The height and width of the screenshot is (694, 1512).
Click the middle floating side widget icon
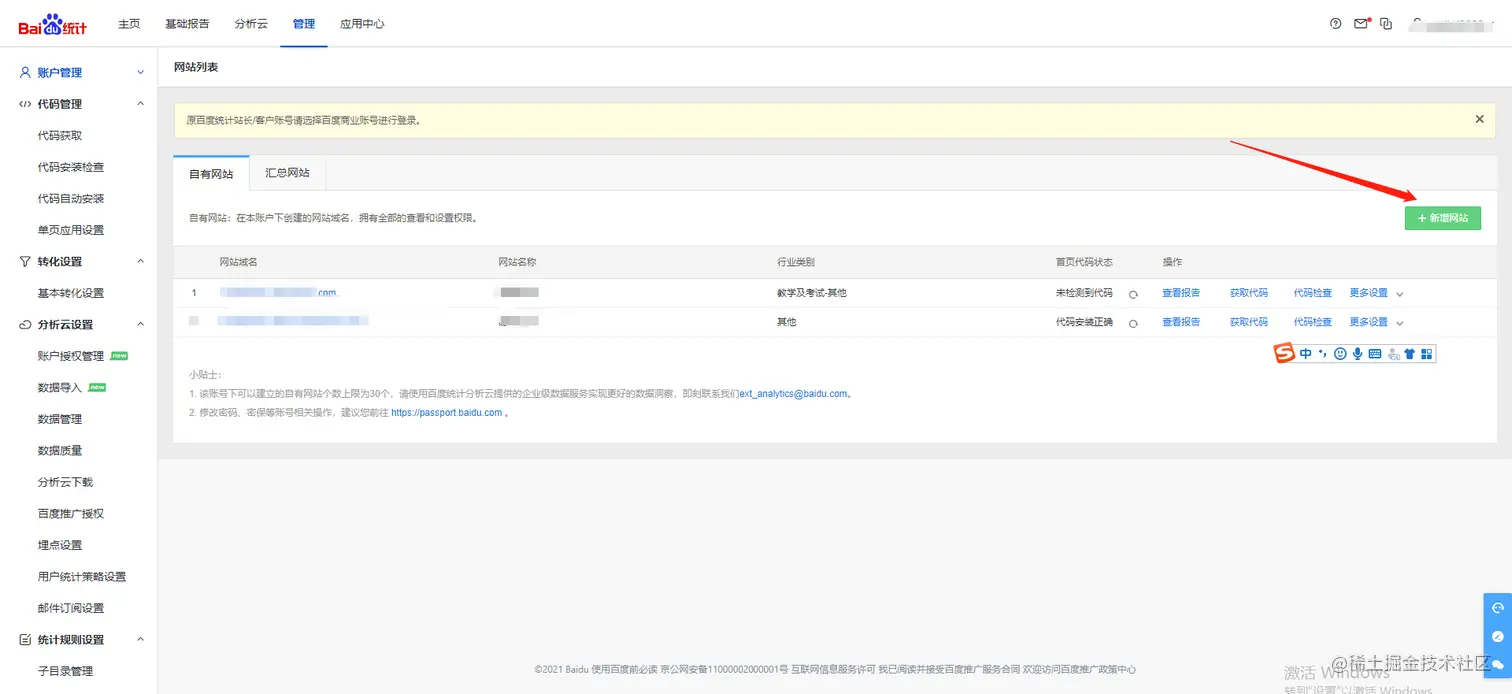(1497, 636)
